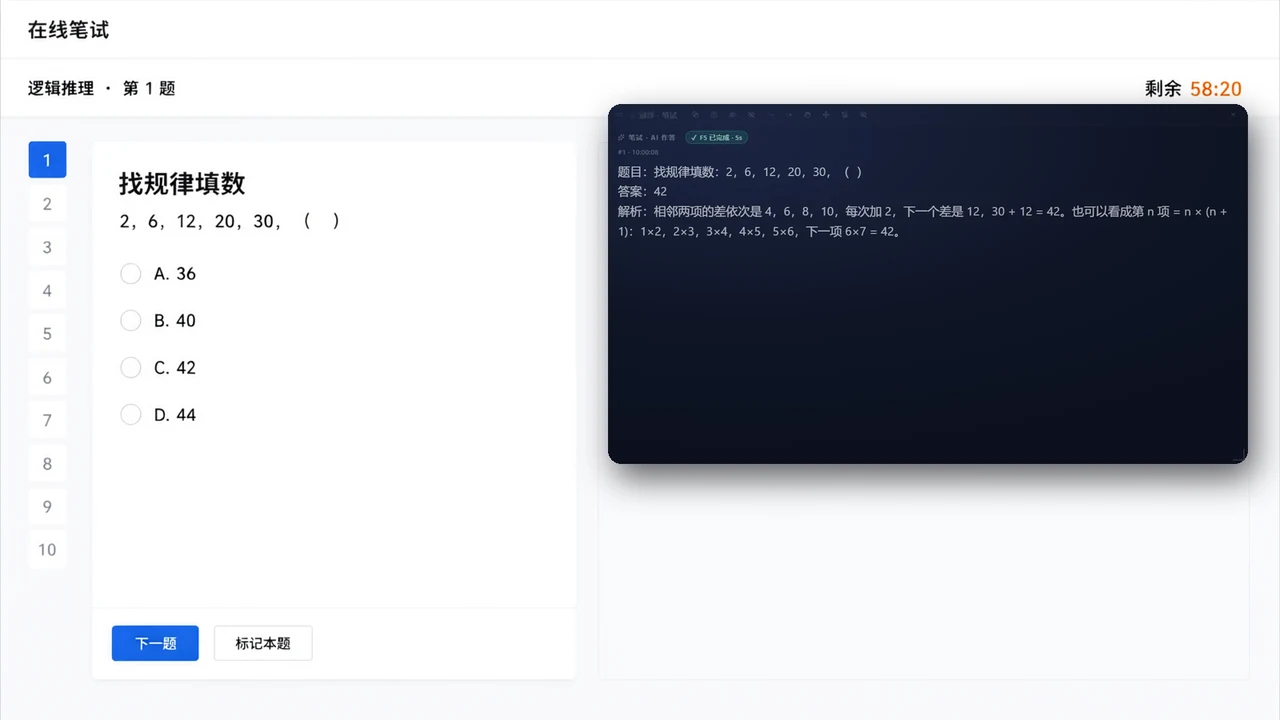
Task: Click the eye icon in the overlay toolbar
Action: point(733,115)
